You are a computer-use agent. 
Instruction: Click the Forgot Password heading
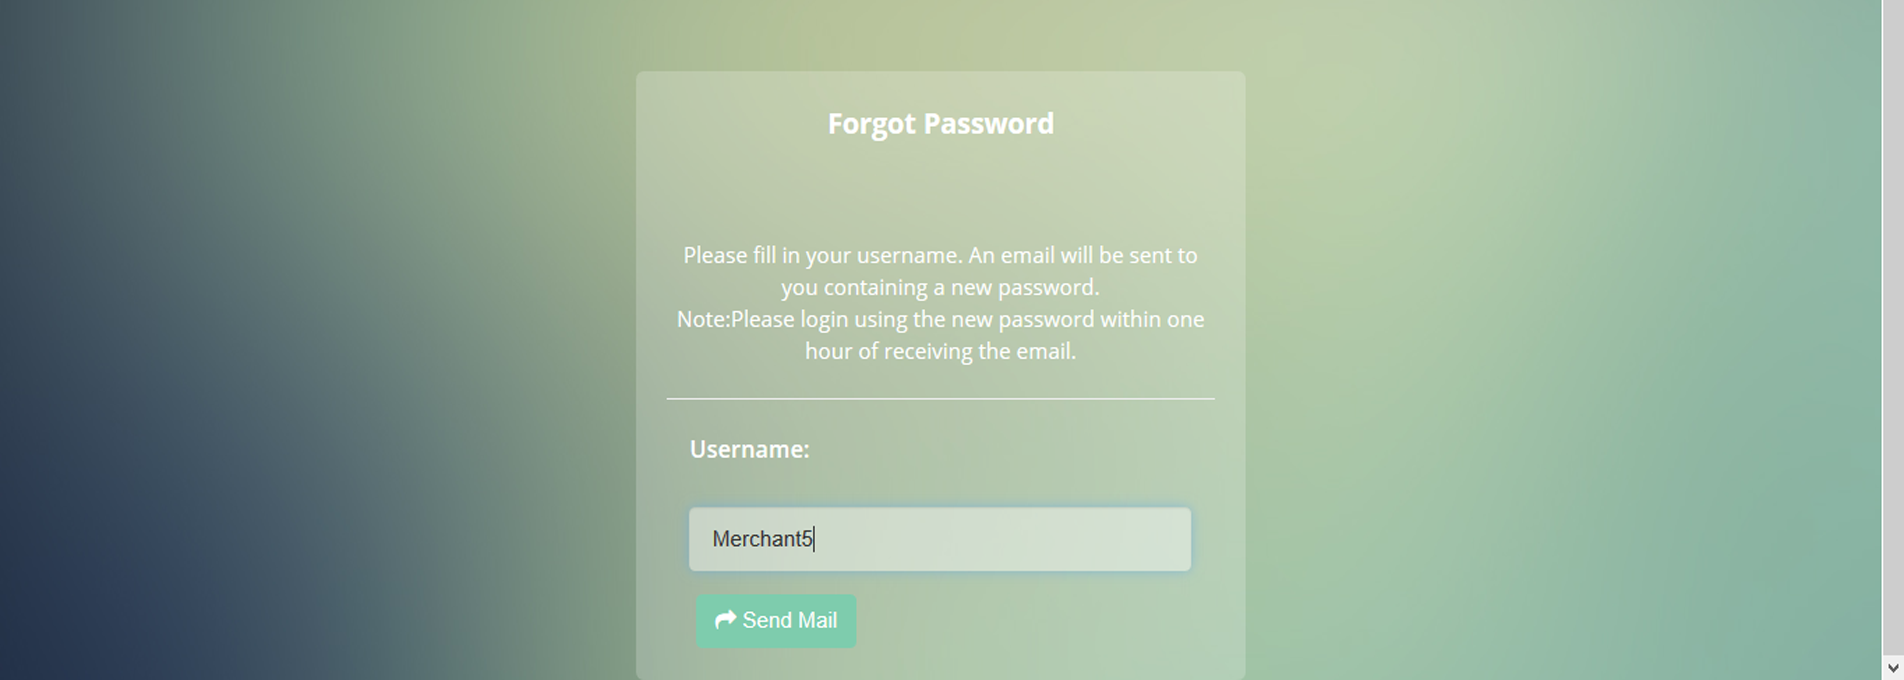940,124
